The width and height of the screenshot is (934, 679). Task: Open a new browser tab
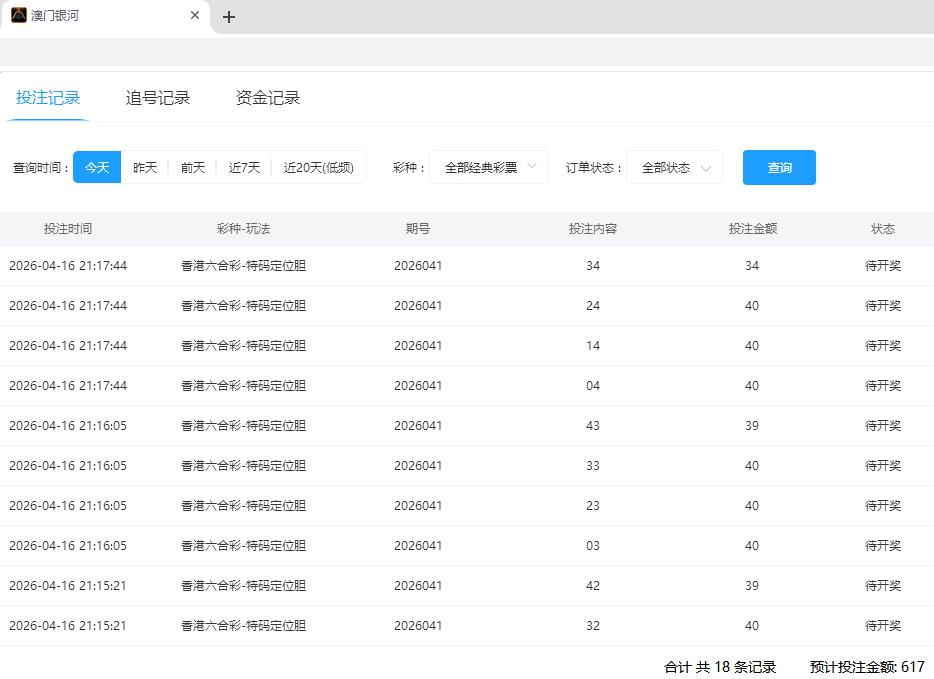[229, 17]
